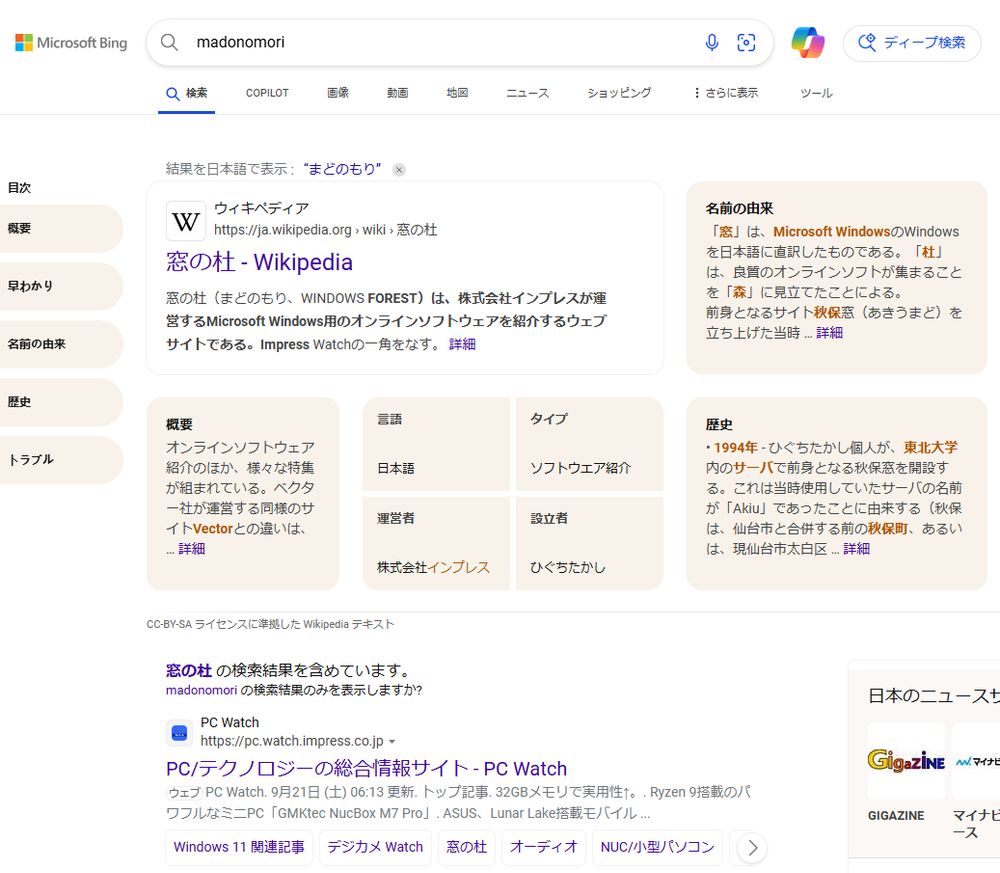Click ひぐちたかし under 設立者
Image resolution: width=1000 pixels, height=873 pixels.
coord(568,568)
